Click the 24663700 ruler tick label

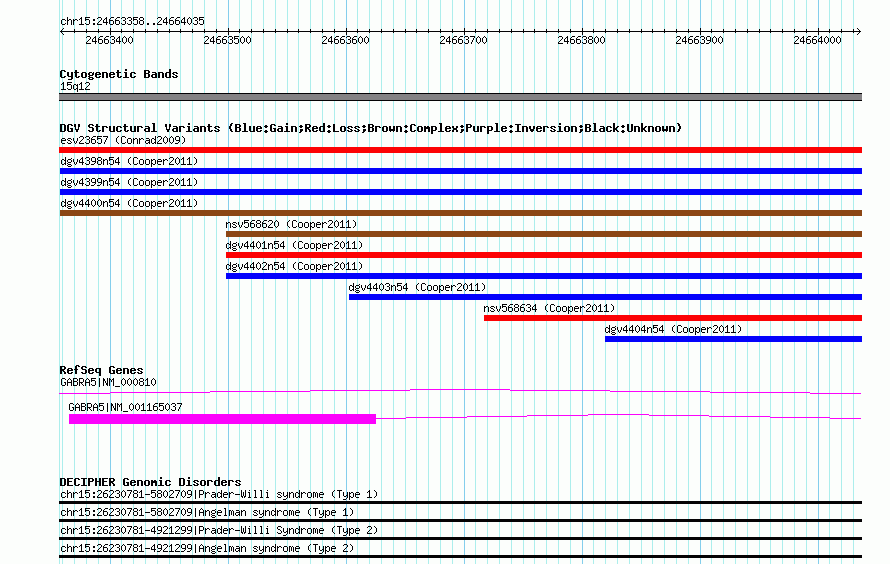(463, 40)
